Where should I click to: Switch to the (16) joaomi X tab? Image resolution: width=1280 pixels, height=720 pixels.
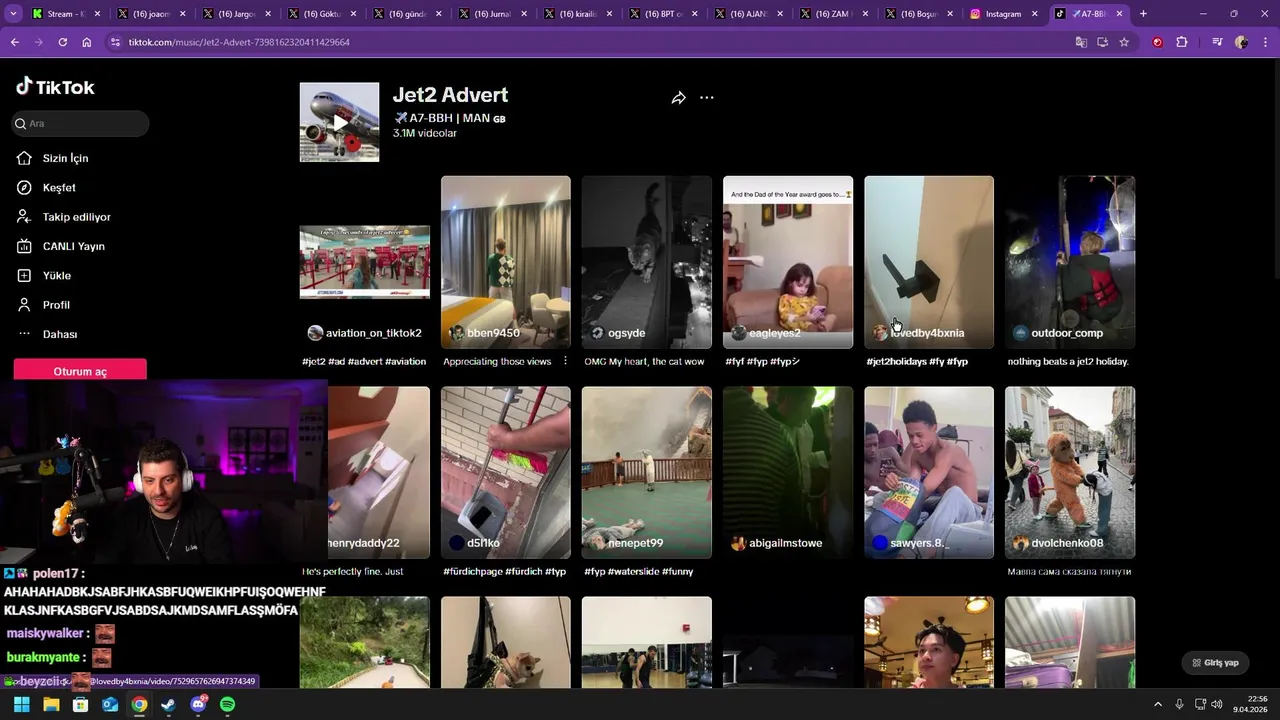(150, 14)
